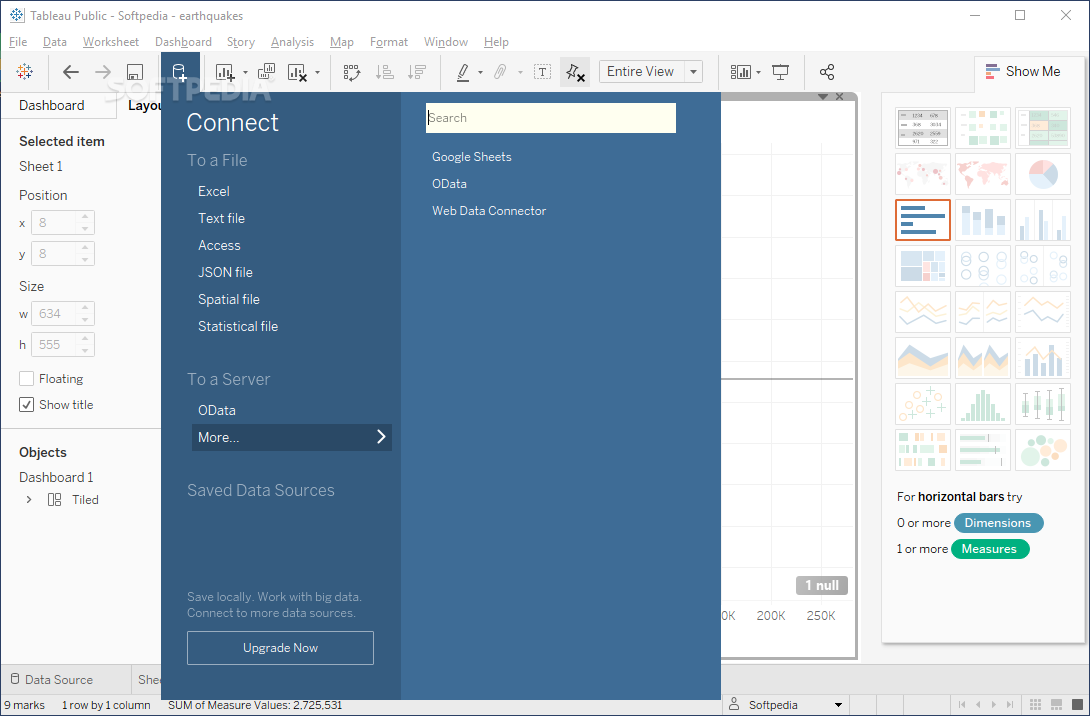Click the Sort ascending icon
Image resolution: width=1090 pixels, height=716 pixels.
[384, 72]
